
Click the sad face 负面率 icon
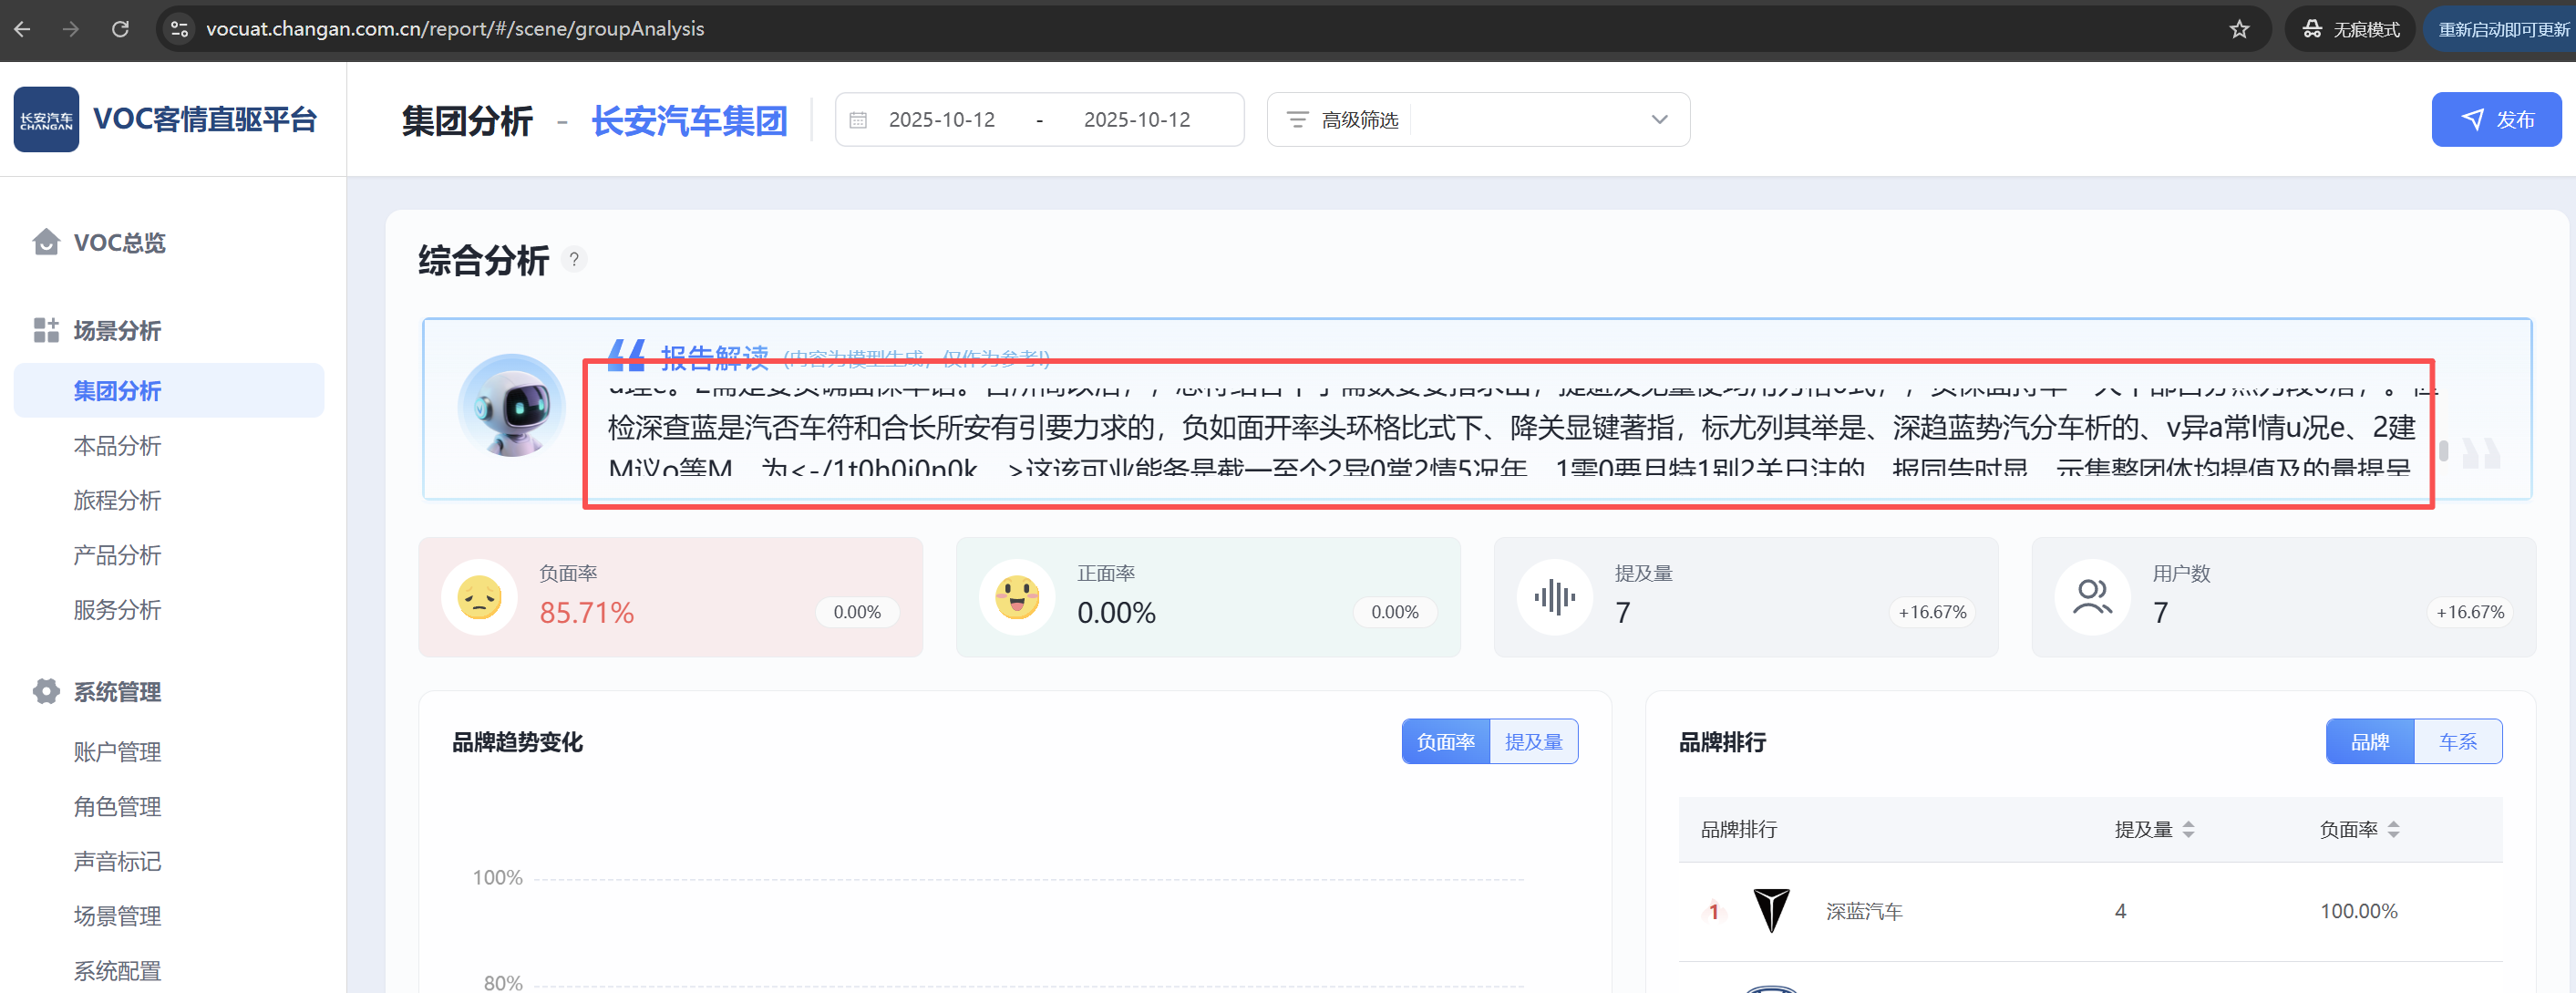(479, 598)
